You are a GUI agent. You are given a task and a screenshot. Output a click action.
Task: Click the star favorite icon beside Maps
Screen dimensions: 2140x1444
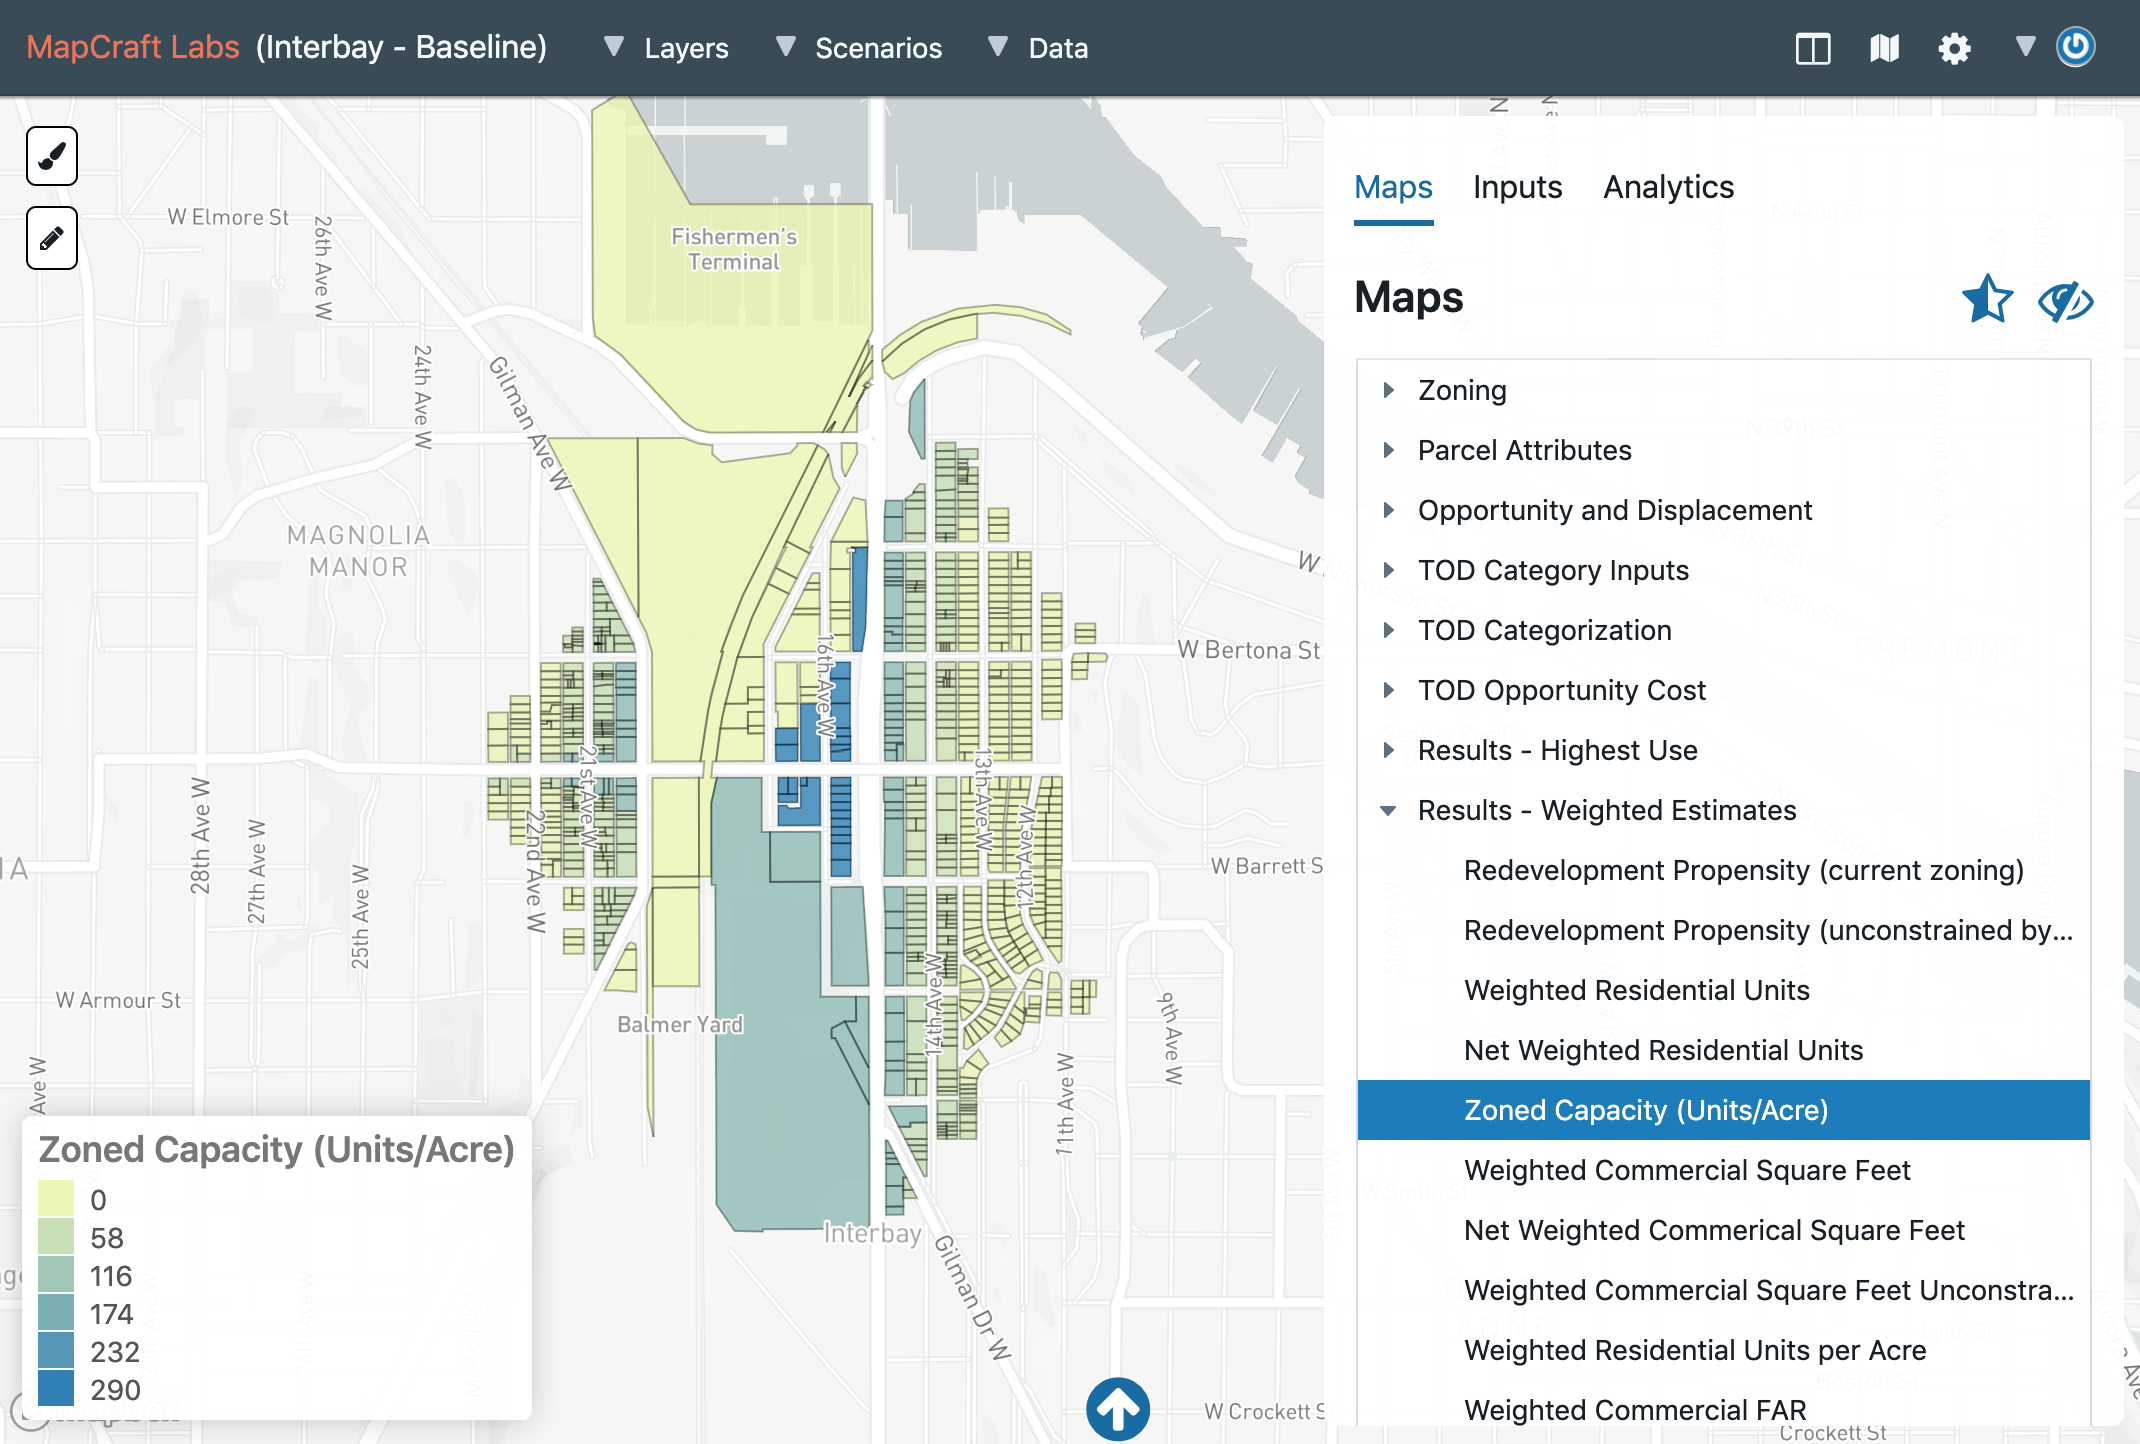click(1987, 299)
